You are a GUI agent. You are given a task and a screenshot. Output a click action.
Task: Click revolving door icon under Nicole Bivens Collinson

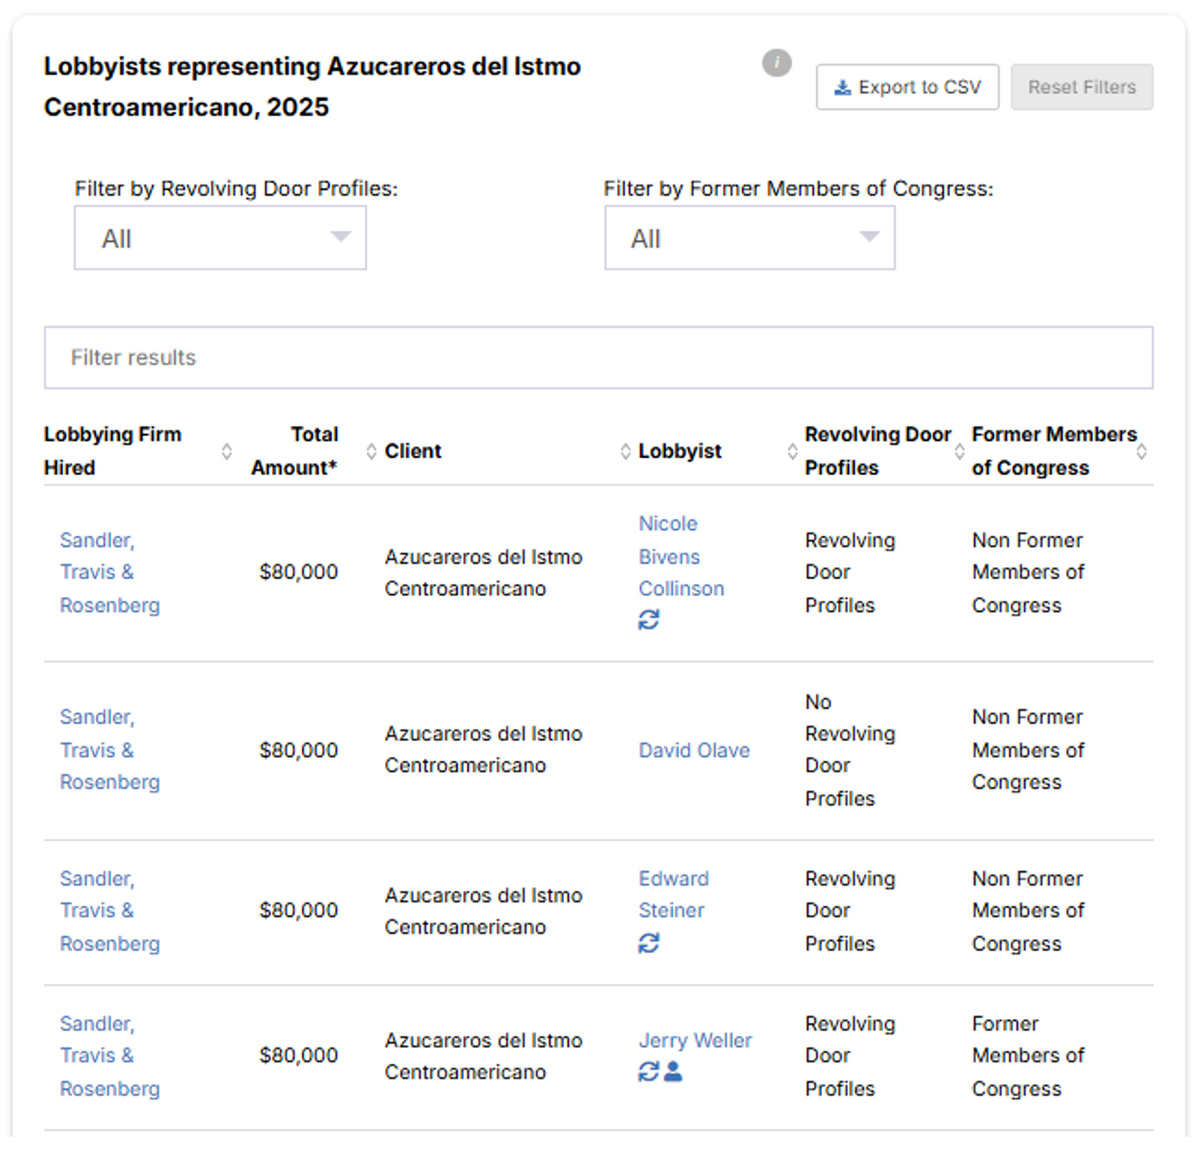[649, 620]
